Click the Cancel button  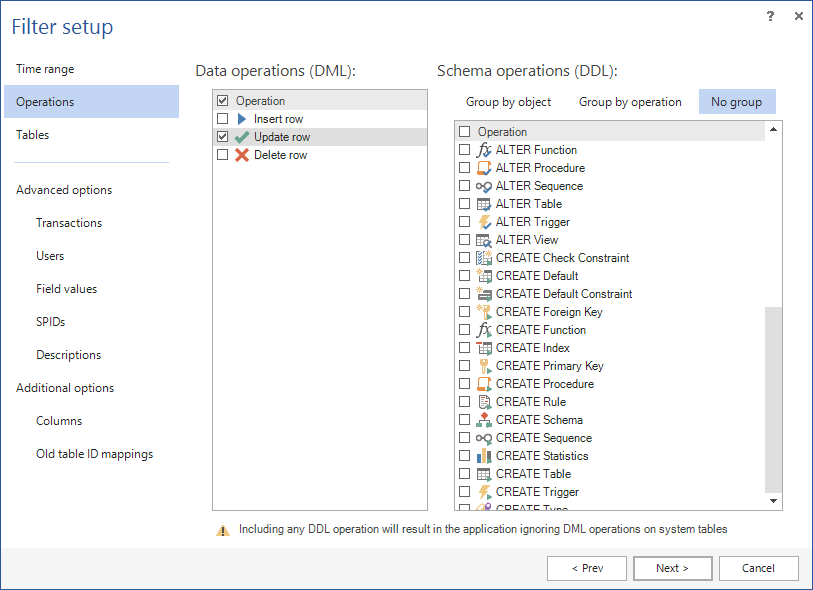(758, 568)
